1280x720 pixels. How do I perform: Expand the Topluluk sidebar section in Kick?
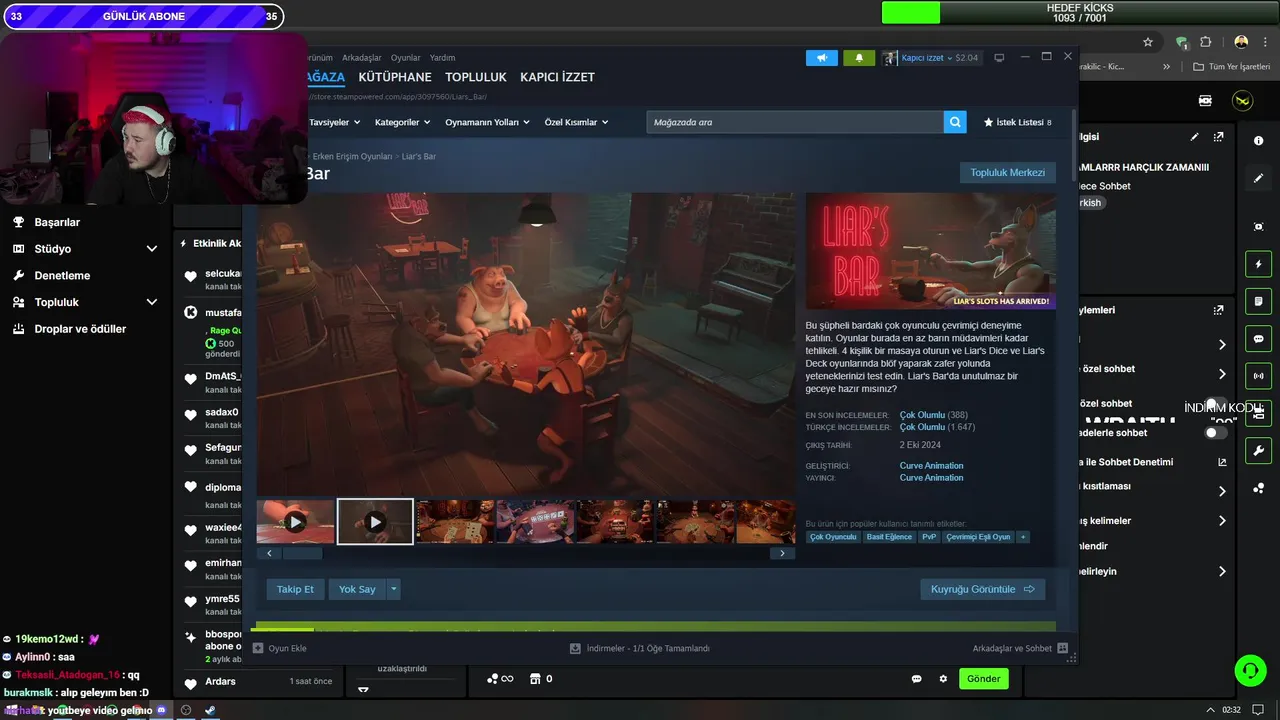point(152,302)
